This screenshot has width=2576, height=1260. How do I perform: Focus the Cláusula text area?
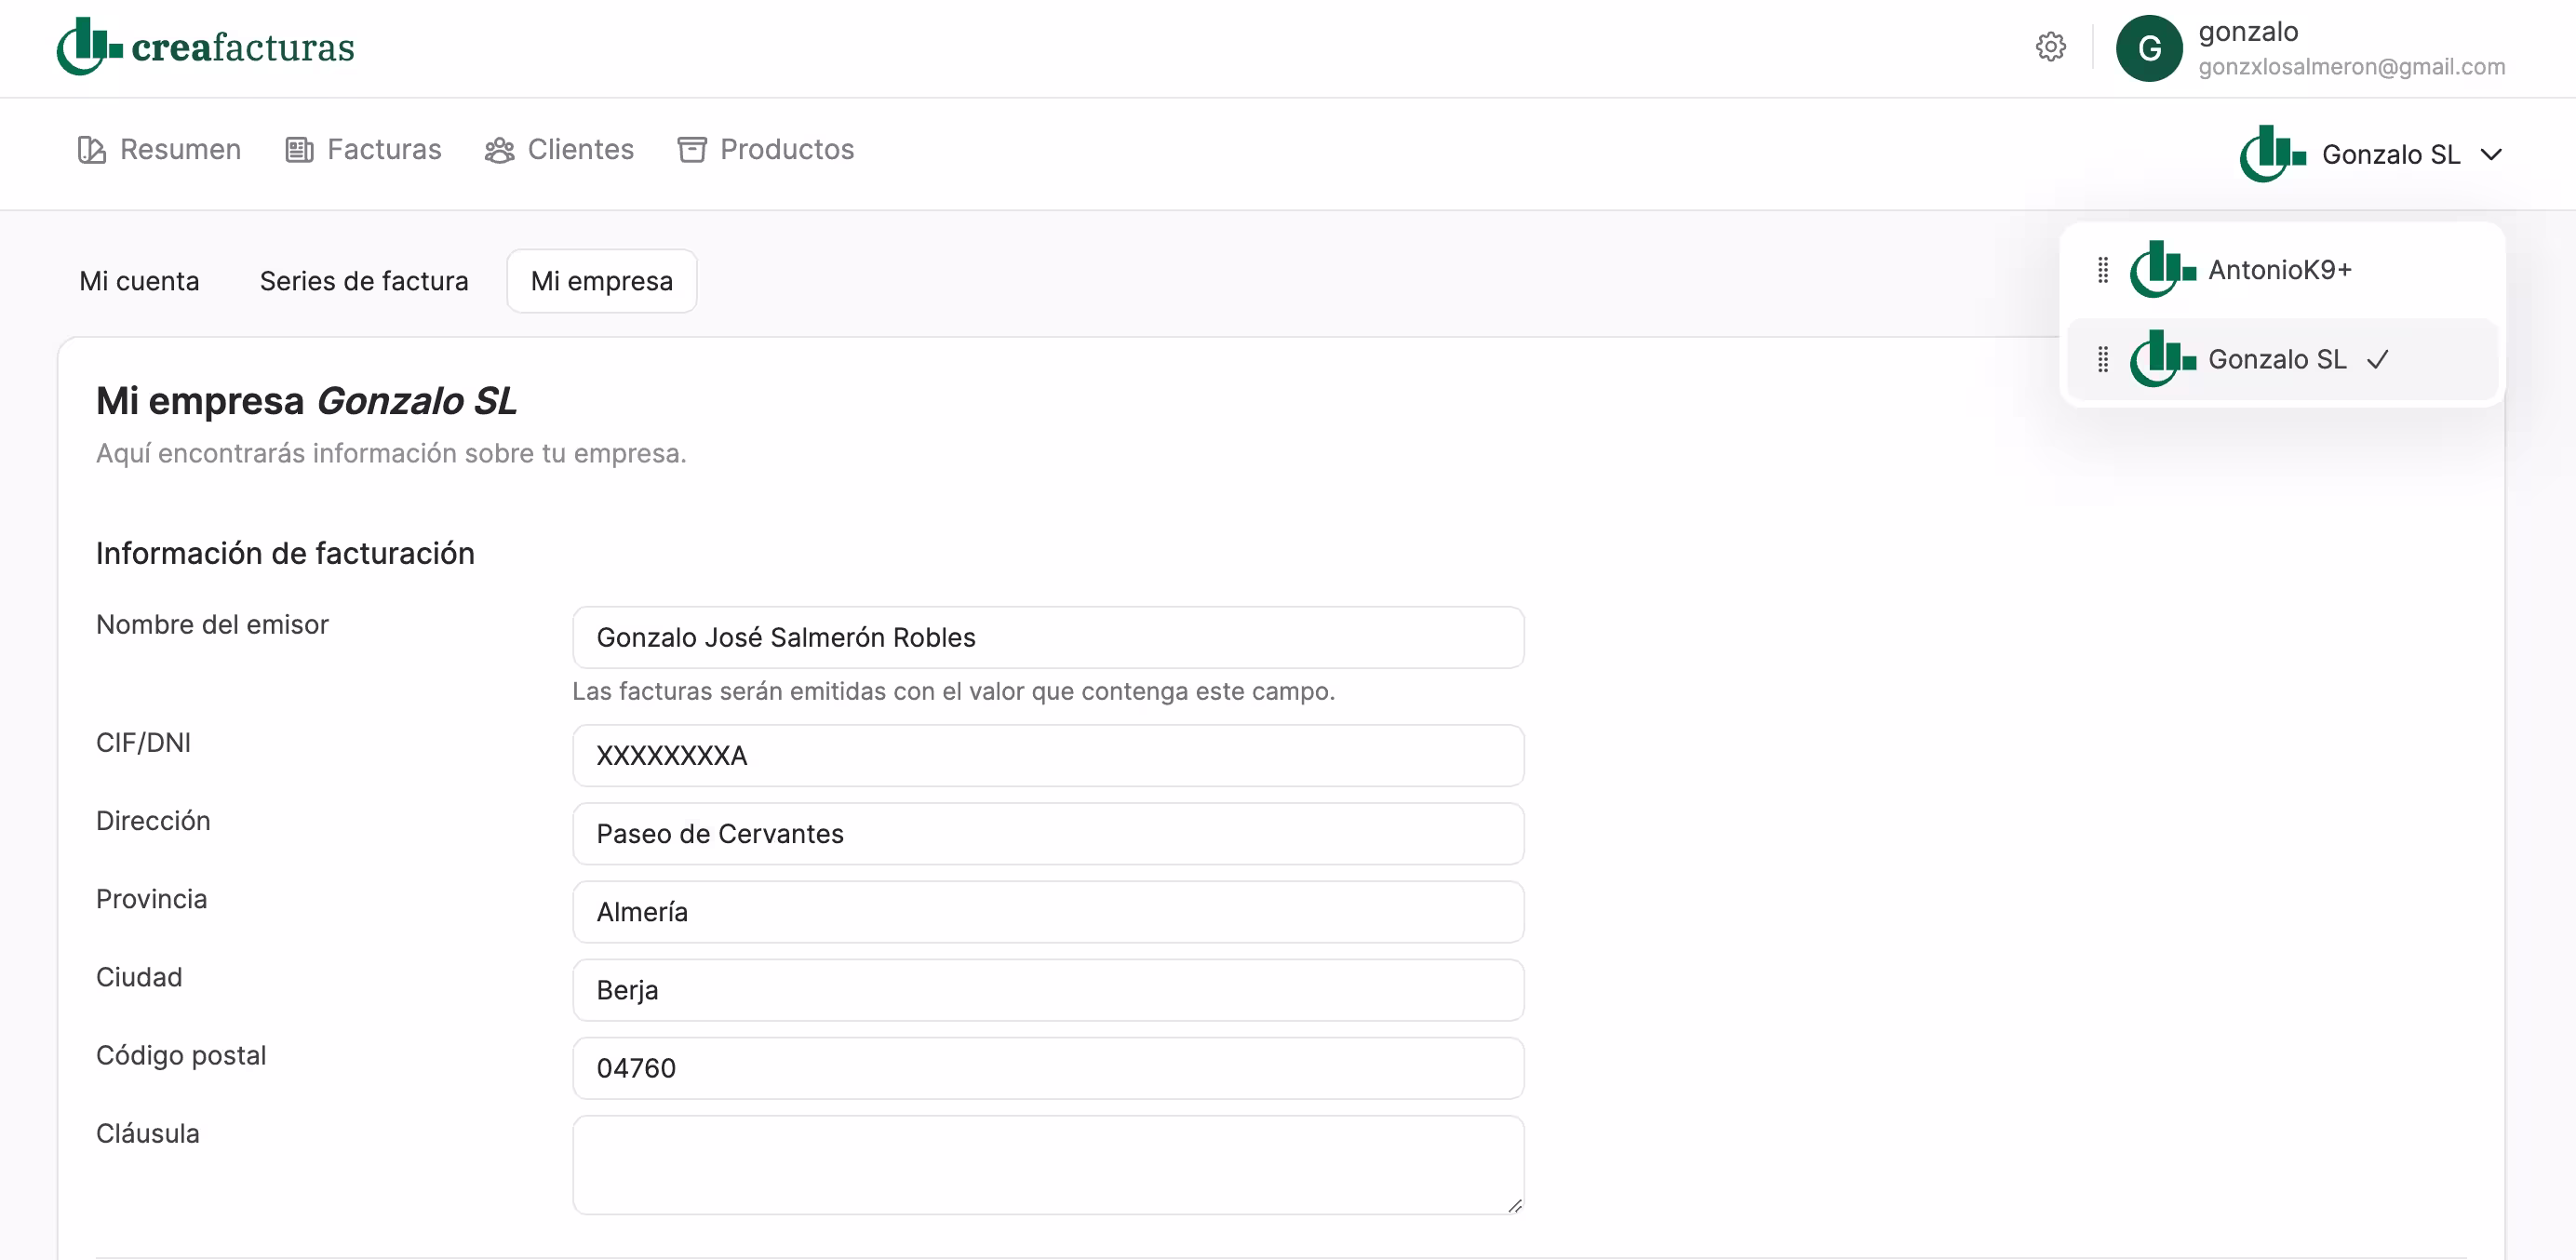[1047, 1164]
